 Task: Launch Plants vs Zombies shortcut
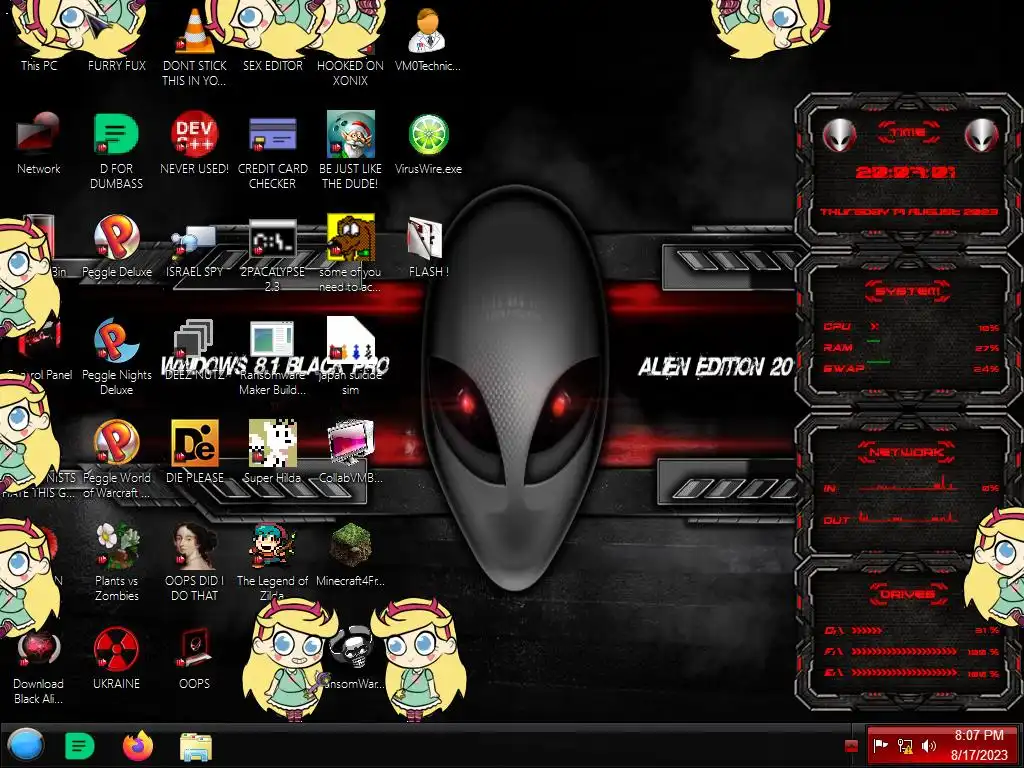[x=116, y=546]
